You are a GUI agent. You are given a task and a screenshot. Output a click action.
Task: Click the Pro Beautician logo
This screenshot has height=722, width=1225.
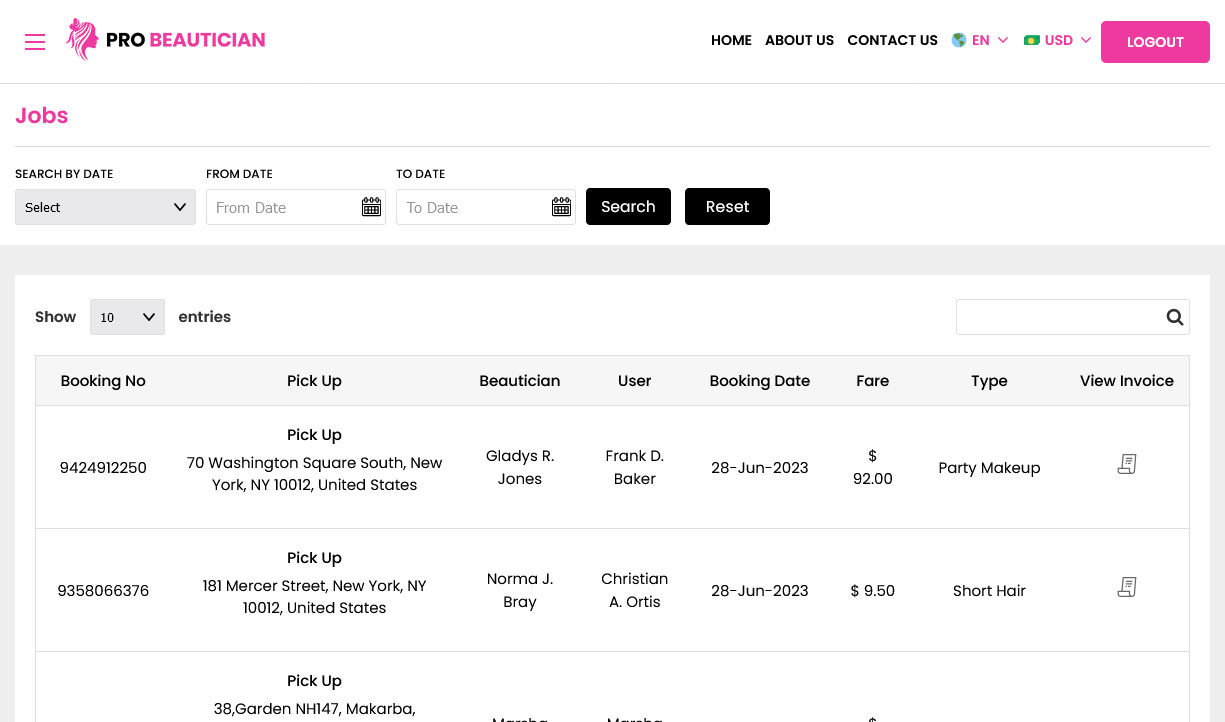click(x=166, y=40)
